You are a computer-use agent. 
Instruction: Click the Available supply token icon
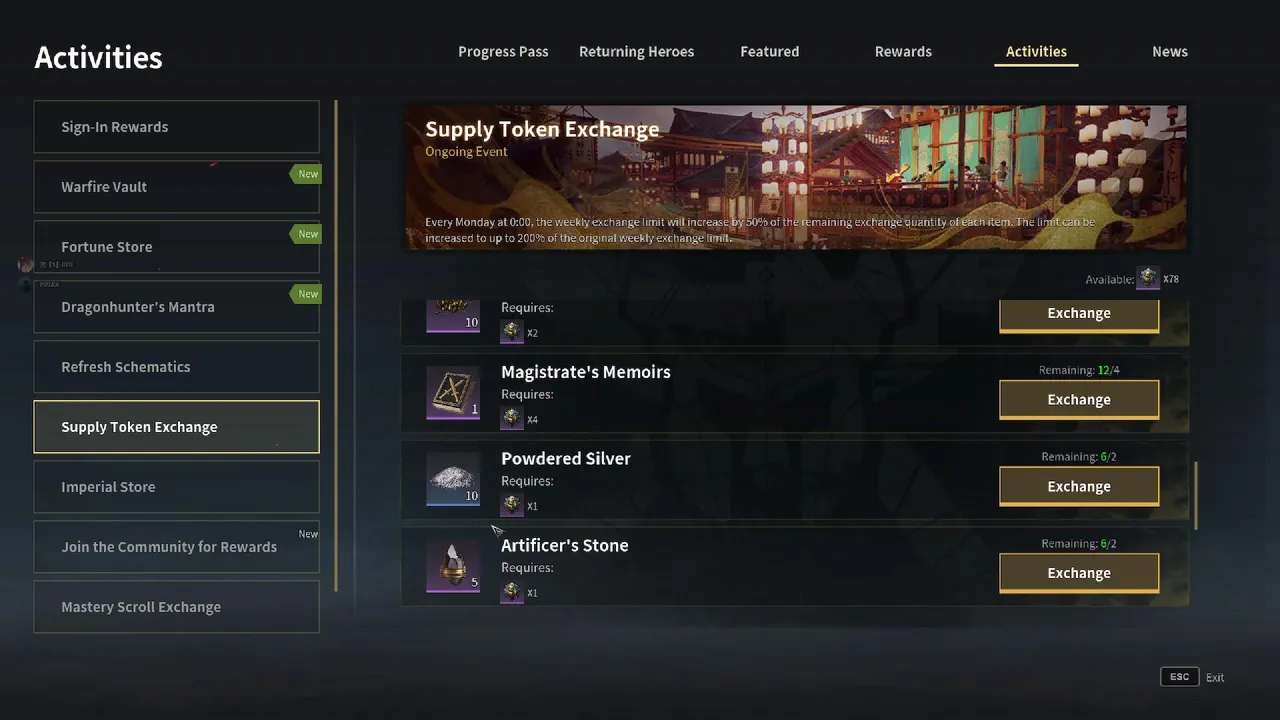pos(1148,278)
